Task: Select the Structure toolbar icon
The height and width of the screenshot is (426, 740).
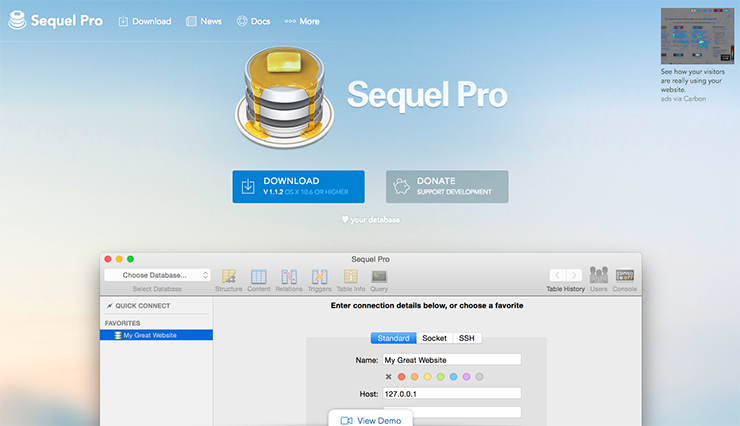Action: 228,281
